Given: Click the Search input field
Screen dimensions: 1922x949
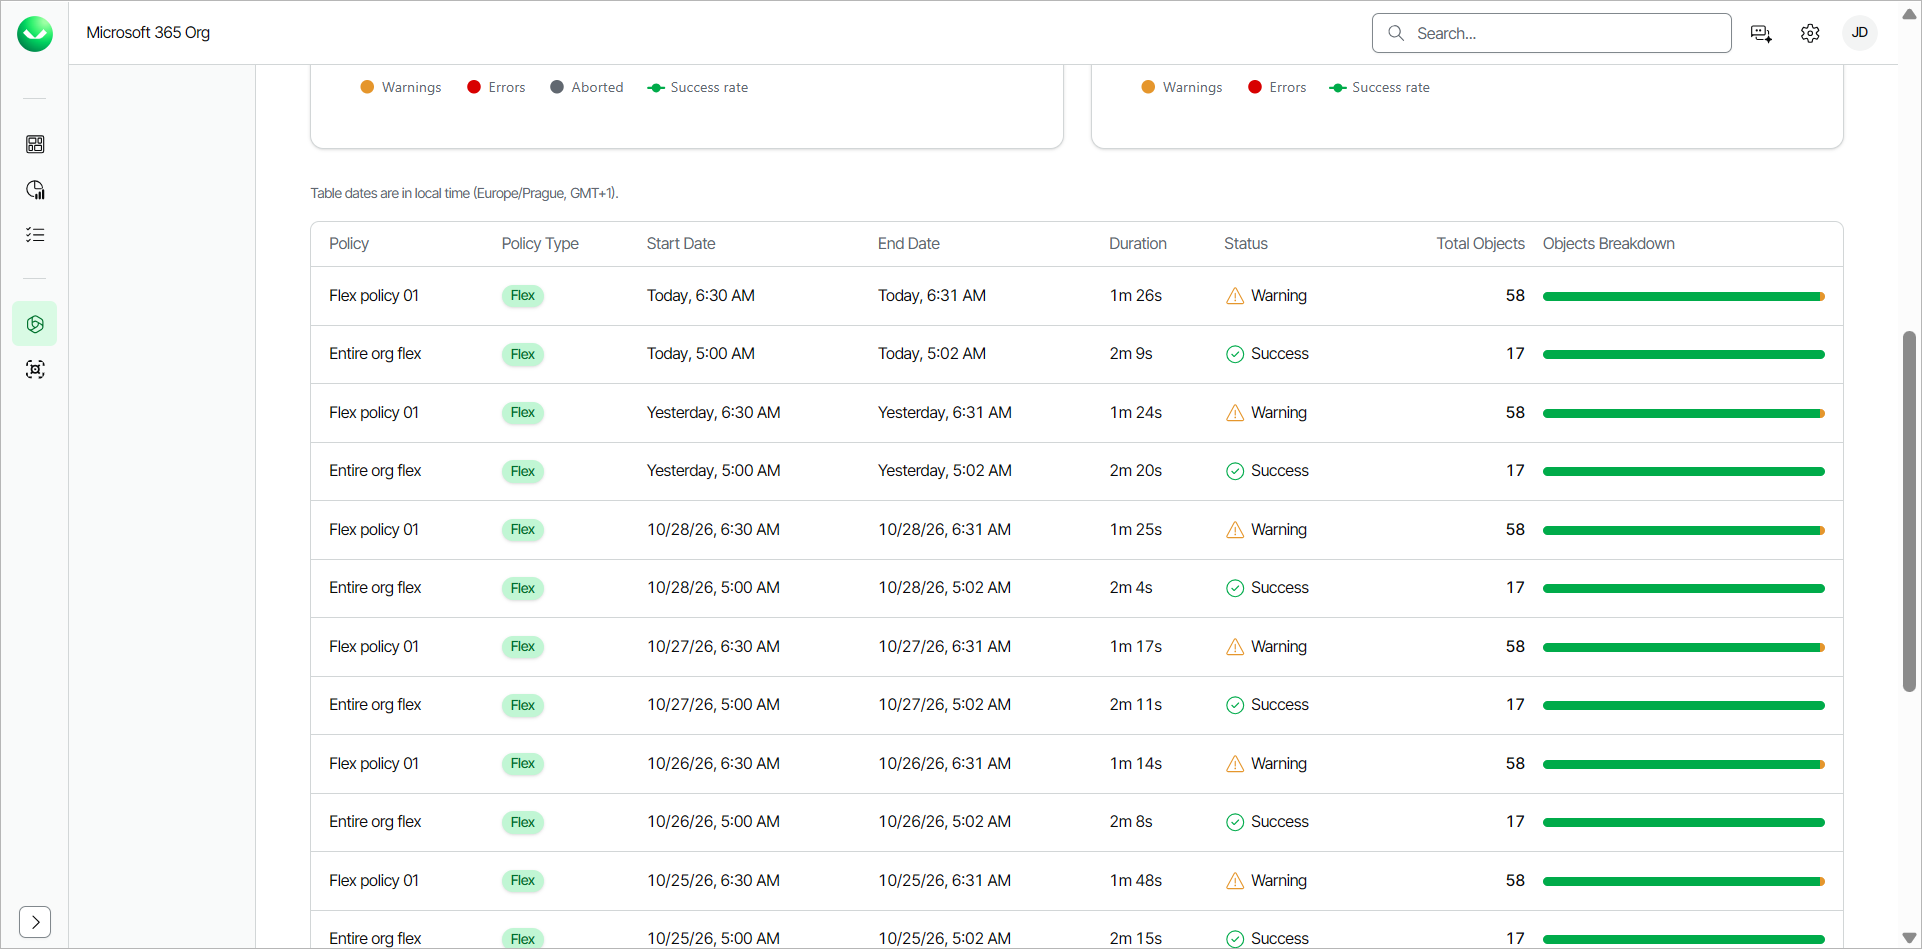Looking at the screenshot, I should click(x=1551, y=33).
